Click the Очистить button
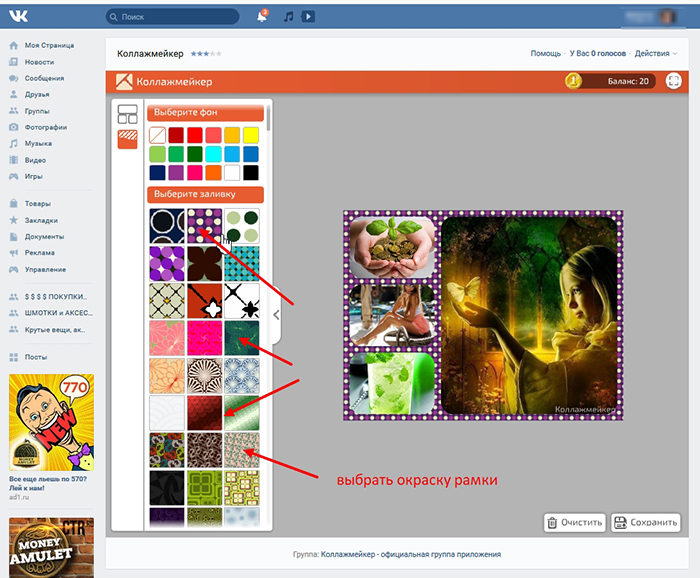 click(575, 522)
